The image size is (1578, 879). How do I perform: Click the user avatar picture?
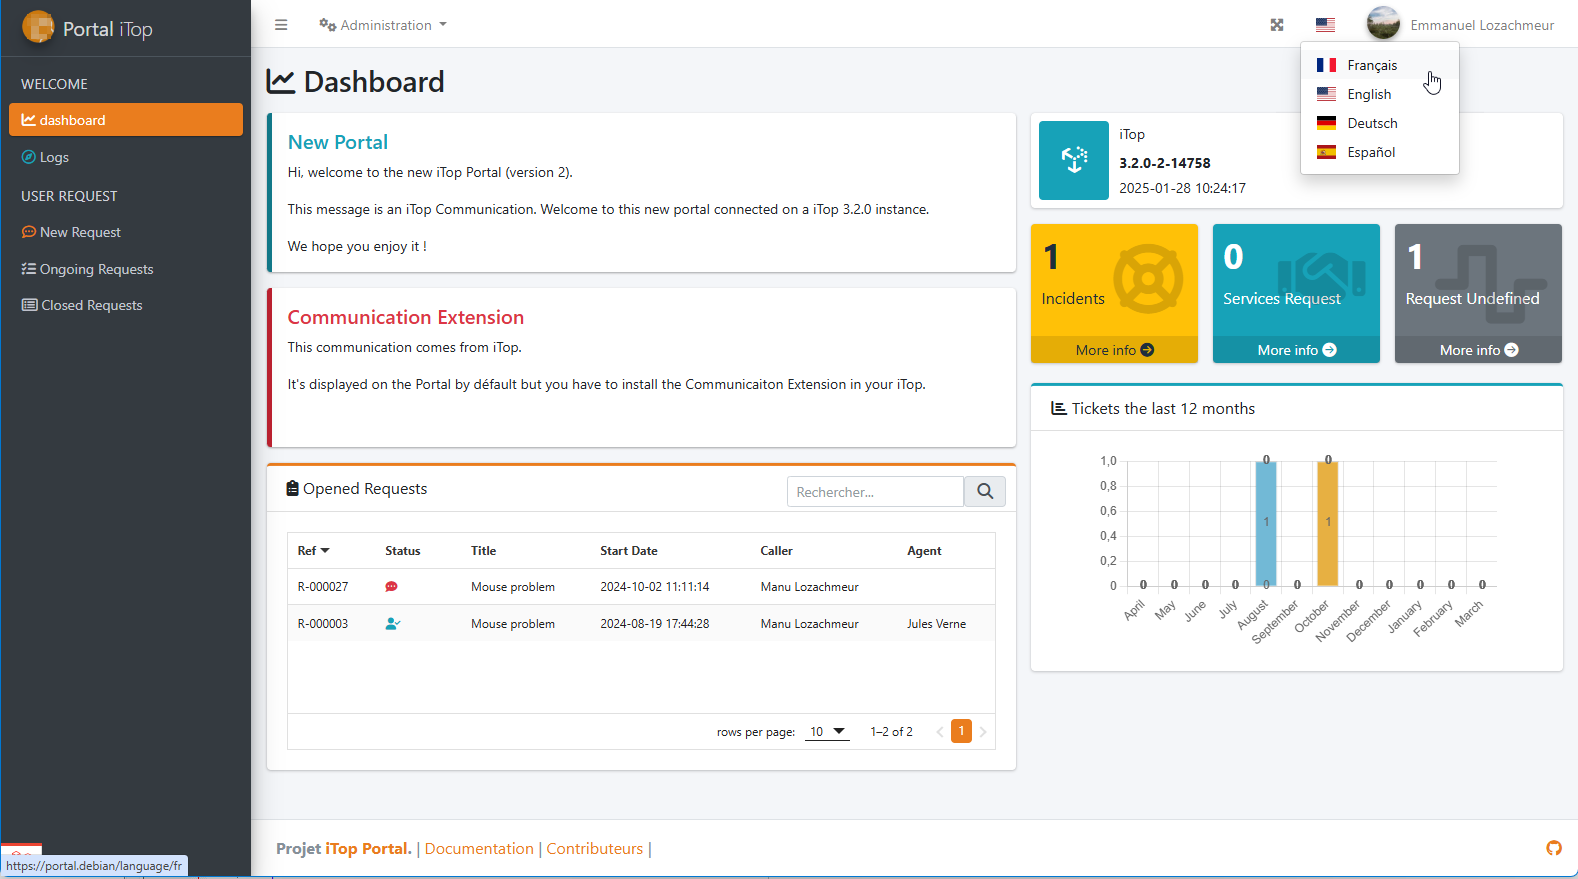1383,24
